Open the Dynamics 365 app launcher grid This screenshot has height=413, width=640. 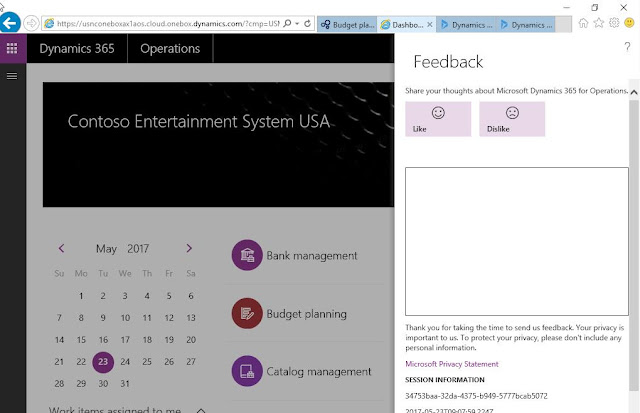[x=12, y=48]
